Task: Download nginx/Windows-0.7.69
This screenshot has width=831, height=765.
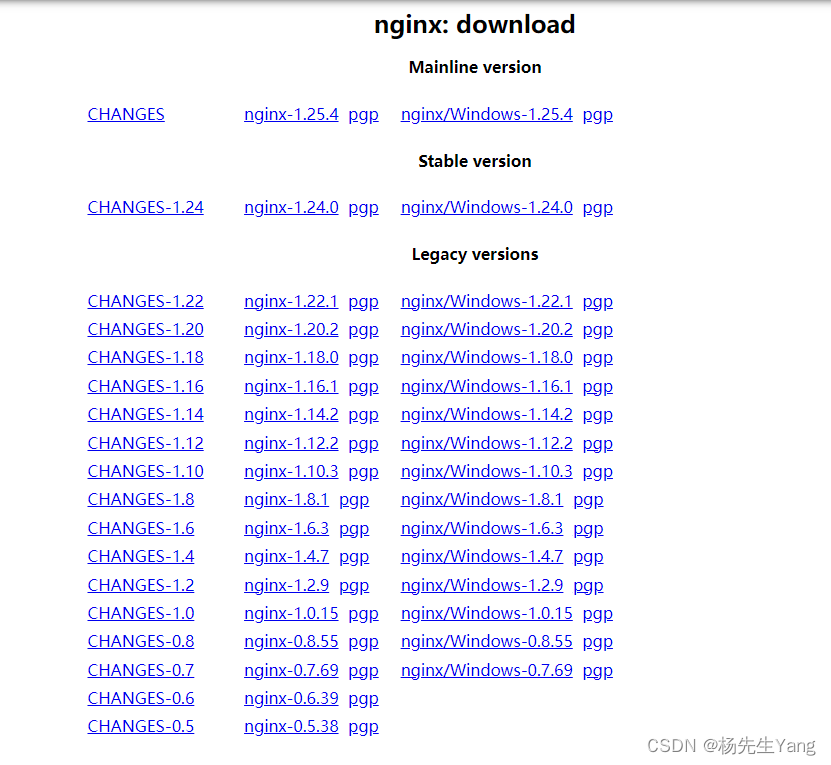Action: point(487,671)
